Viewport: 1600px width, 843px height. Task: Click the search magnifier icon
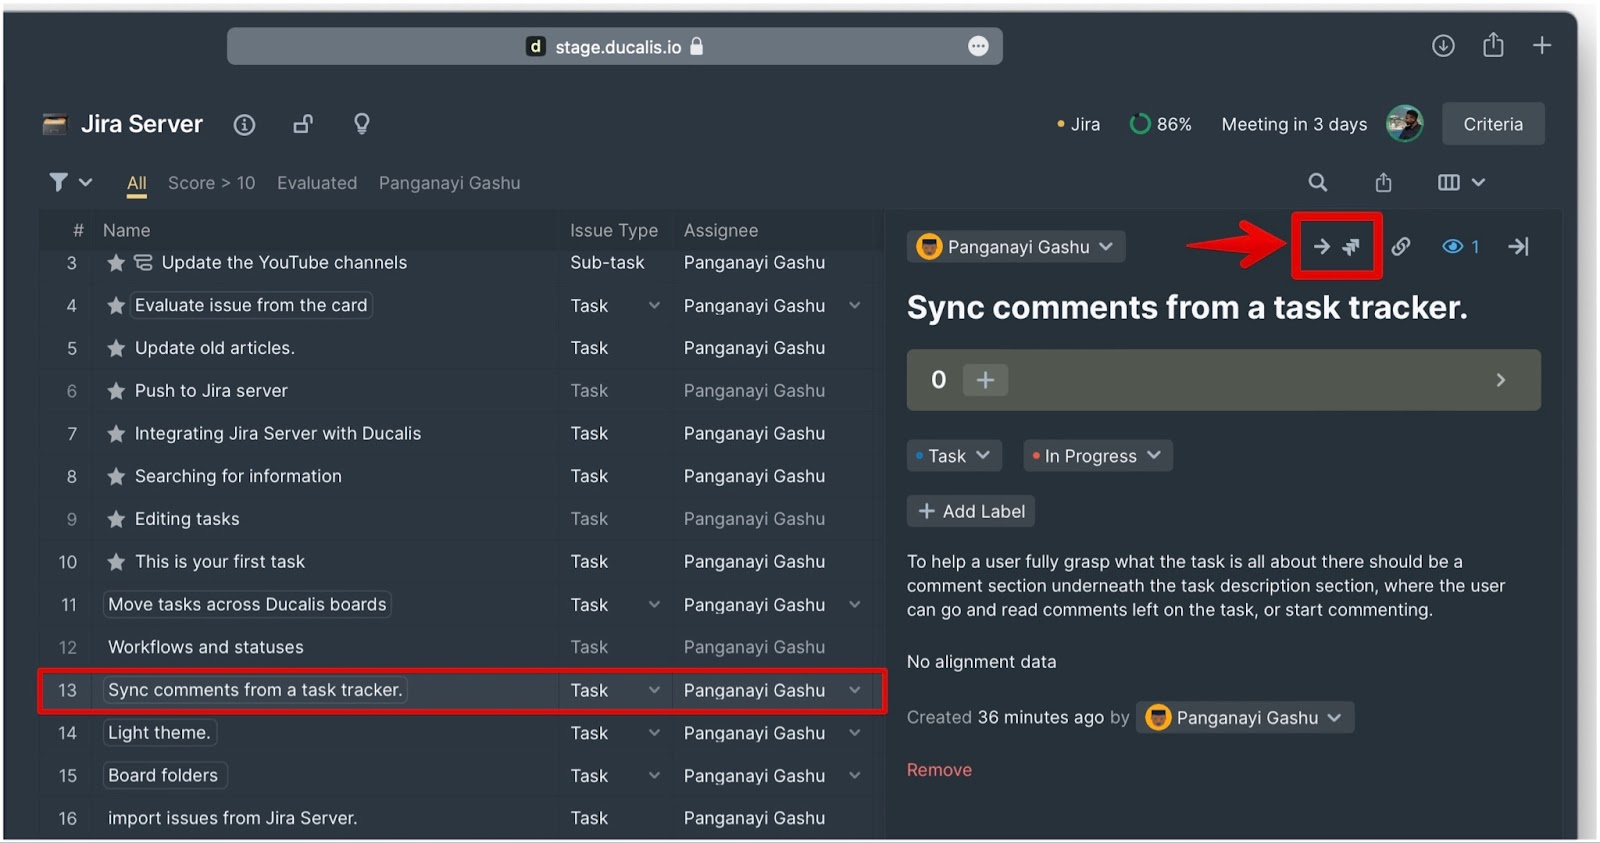[x=1318, y=182]
